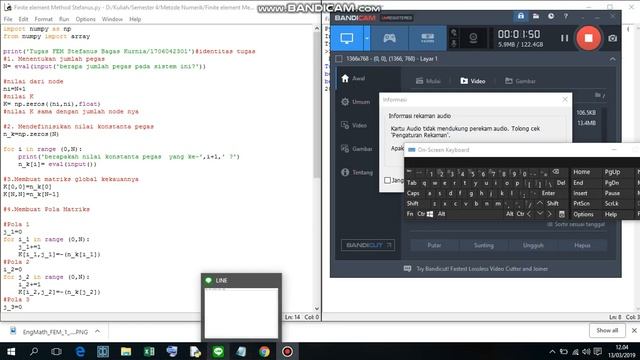Close the Informasi dialog
Image resolution: width=640 pixels, height=360 pixels.
click(x=565, y=100)
